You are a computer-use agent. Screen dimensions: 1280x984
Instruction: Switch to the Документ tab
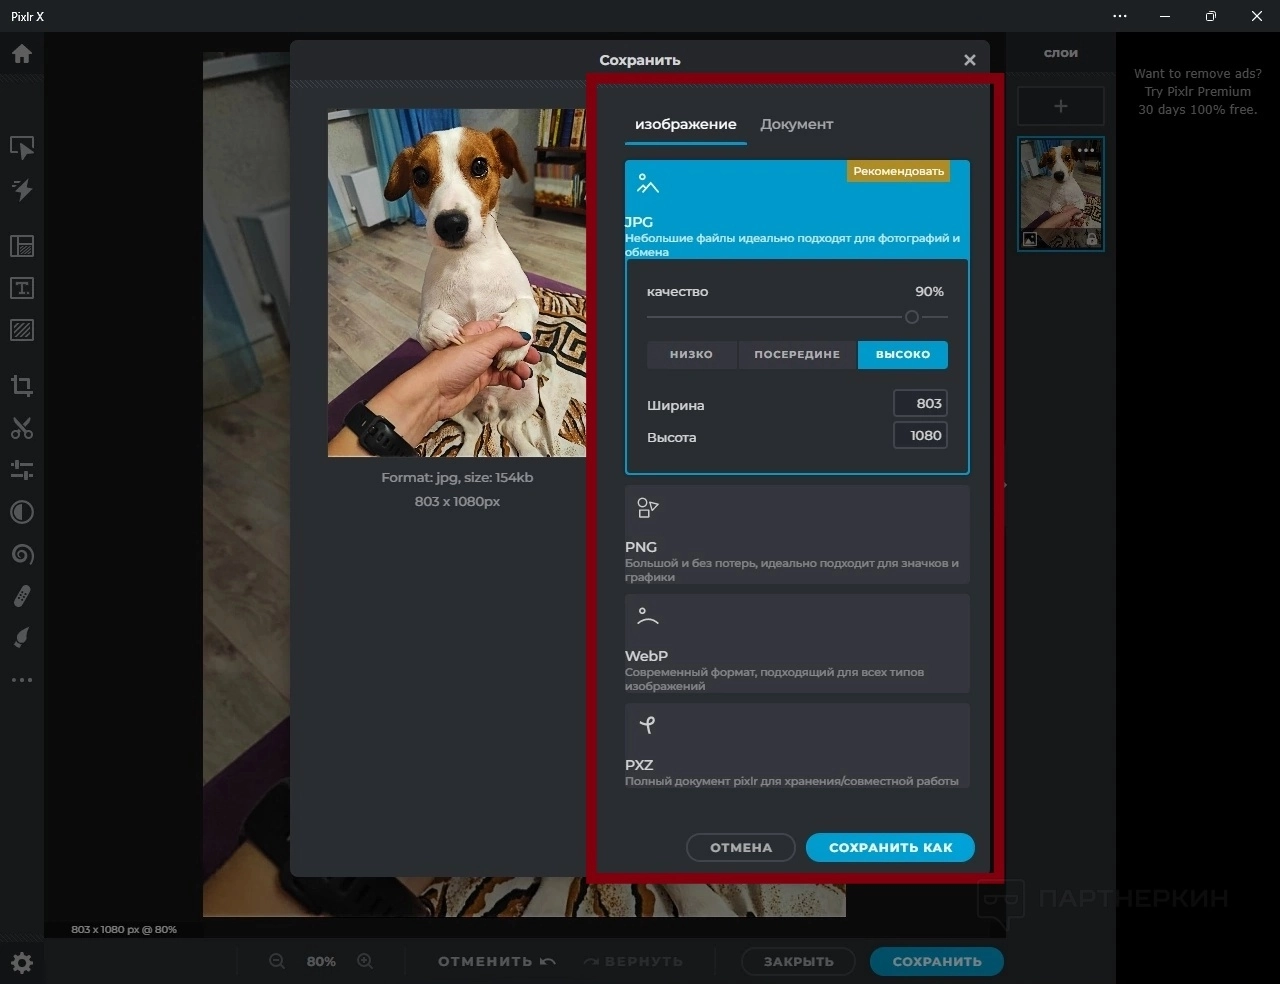tap(797, 124)
